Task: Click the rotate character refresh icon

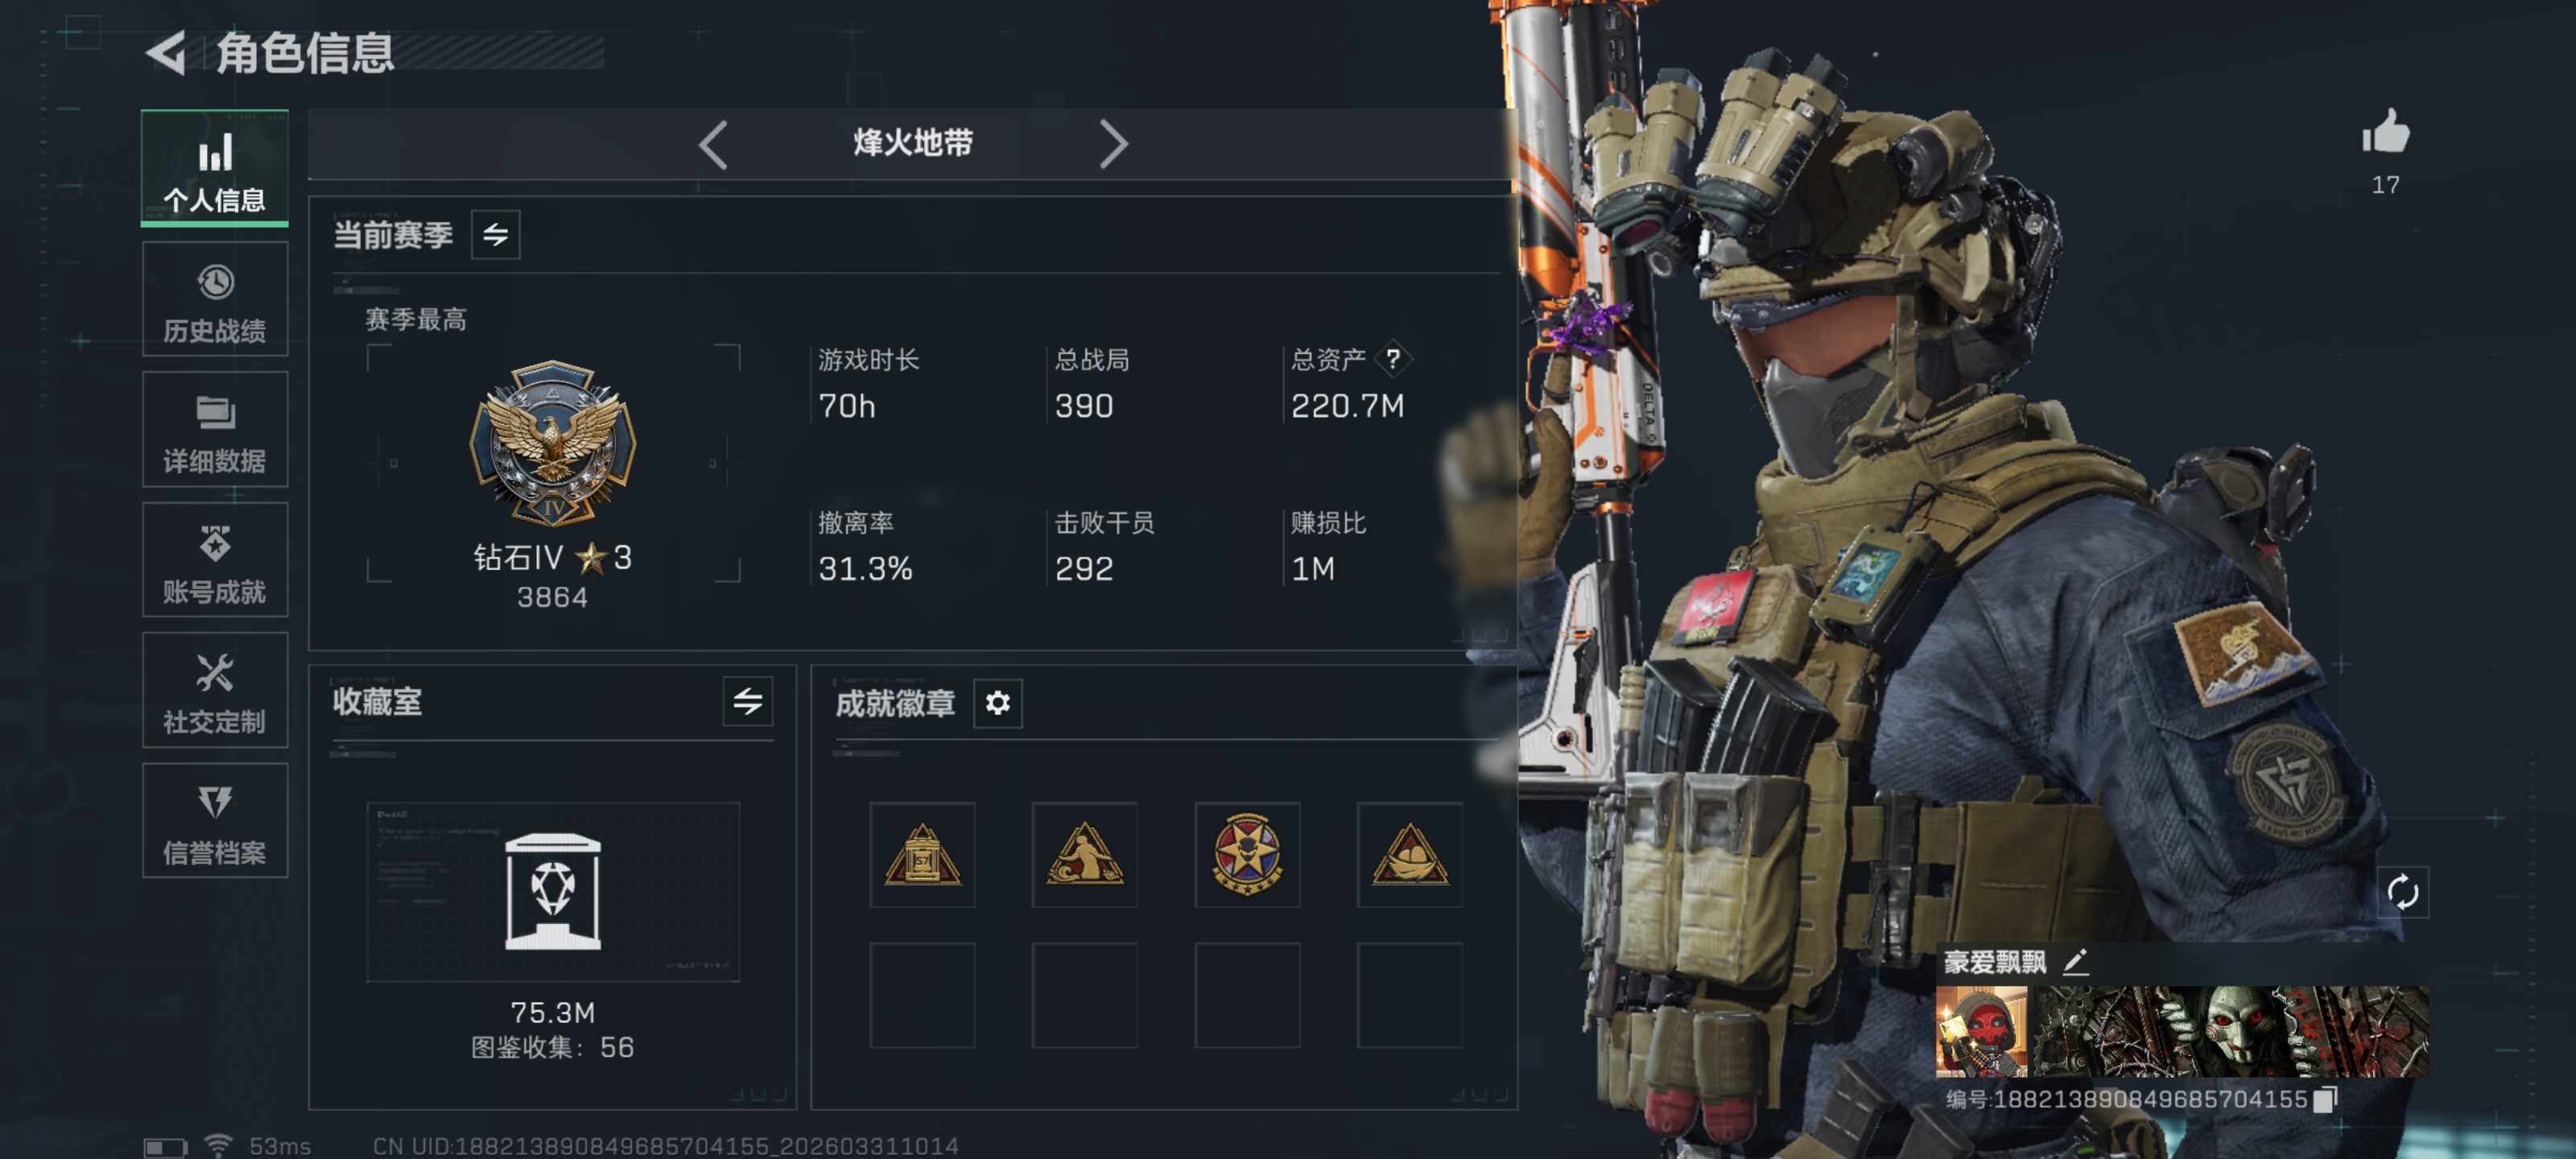Action: [x=2402, y=891]
